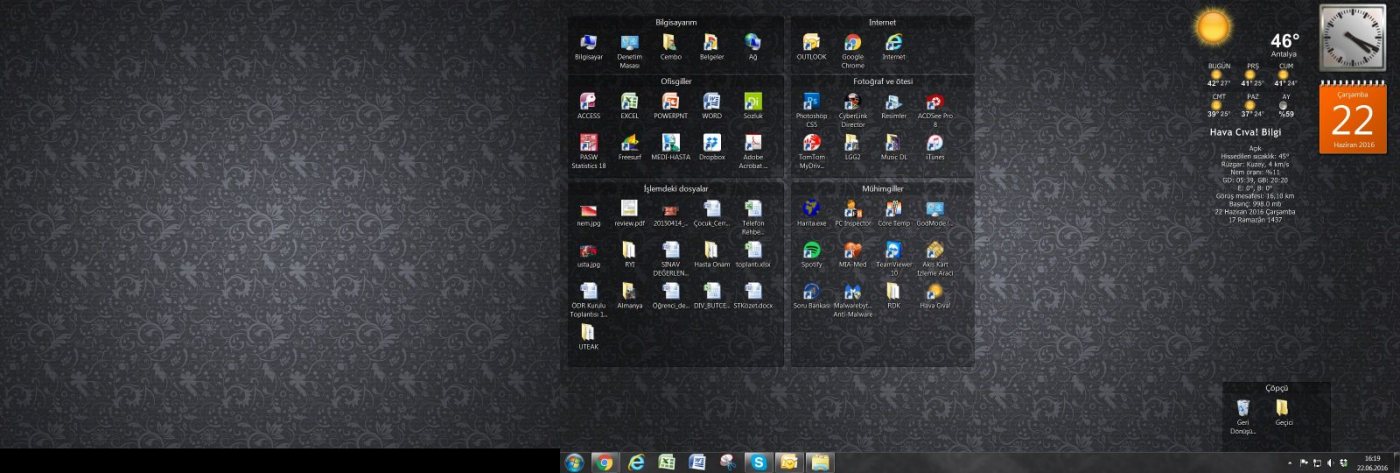Click the Skype icon in the taskbar
The image size is (1400, 473).
759,462
